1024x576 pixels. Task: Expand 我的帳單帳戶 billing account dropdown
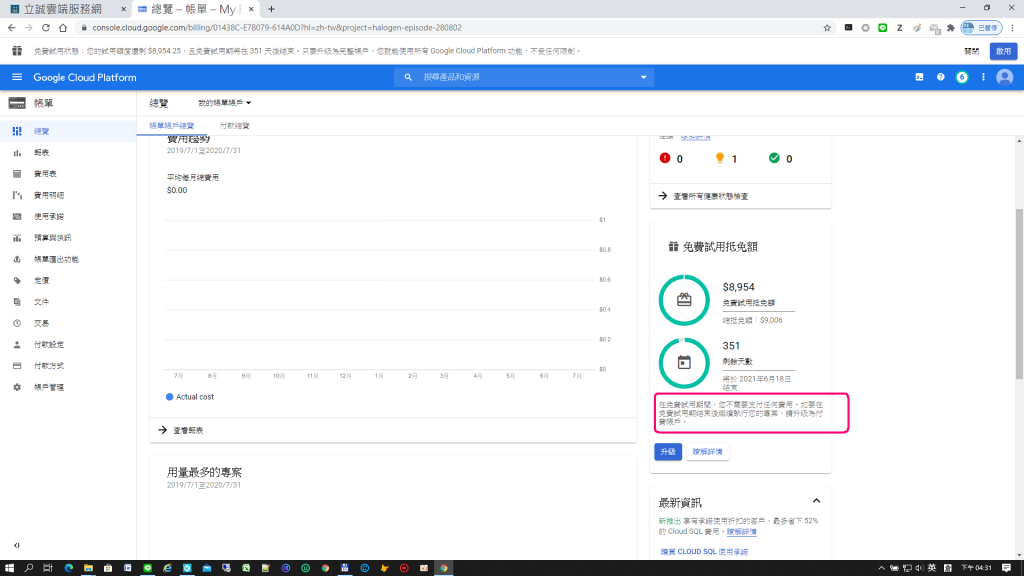(225, 103)
